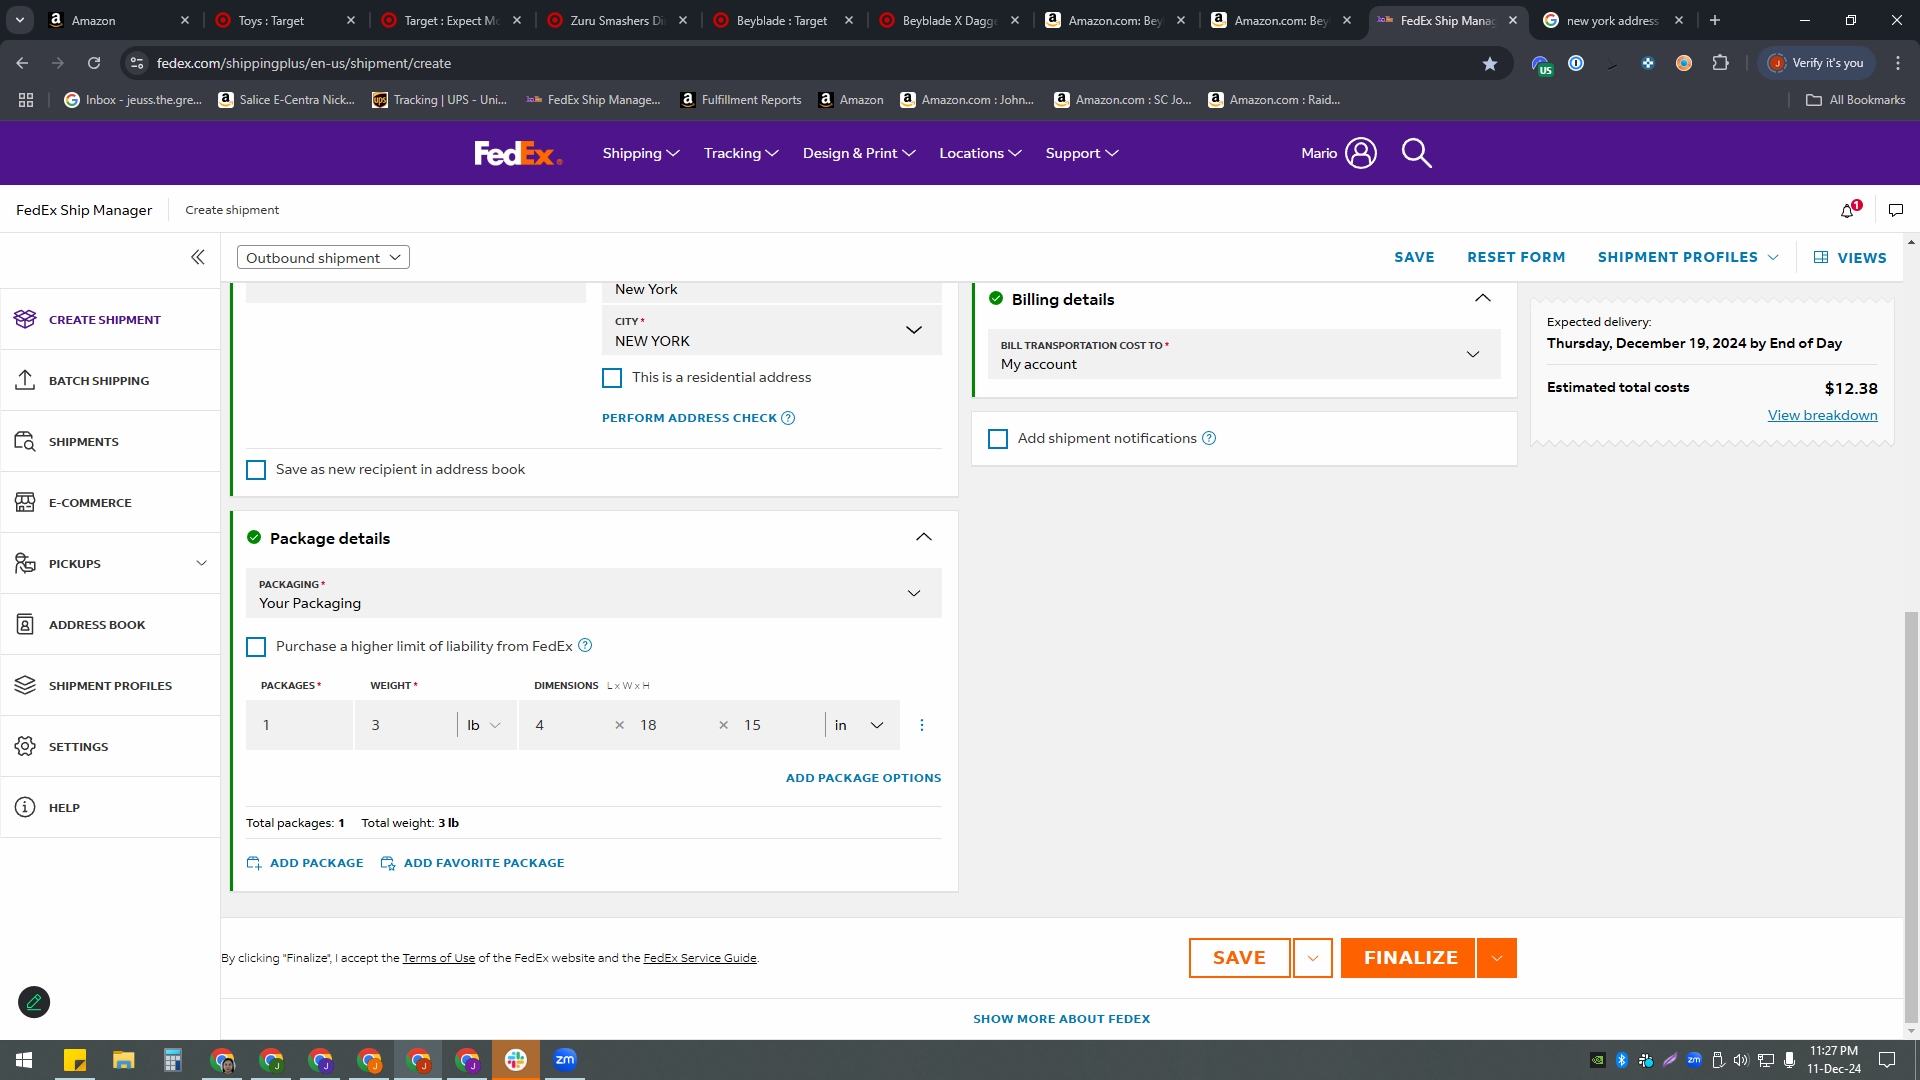1920x1080 pixels.
Task: Collapse the sidebar with double-chevron icon
Action: click(198, 257)
